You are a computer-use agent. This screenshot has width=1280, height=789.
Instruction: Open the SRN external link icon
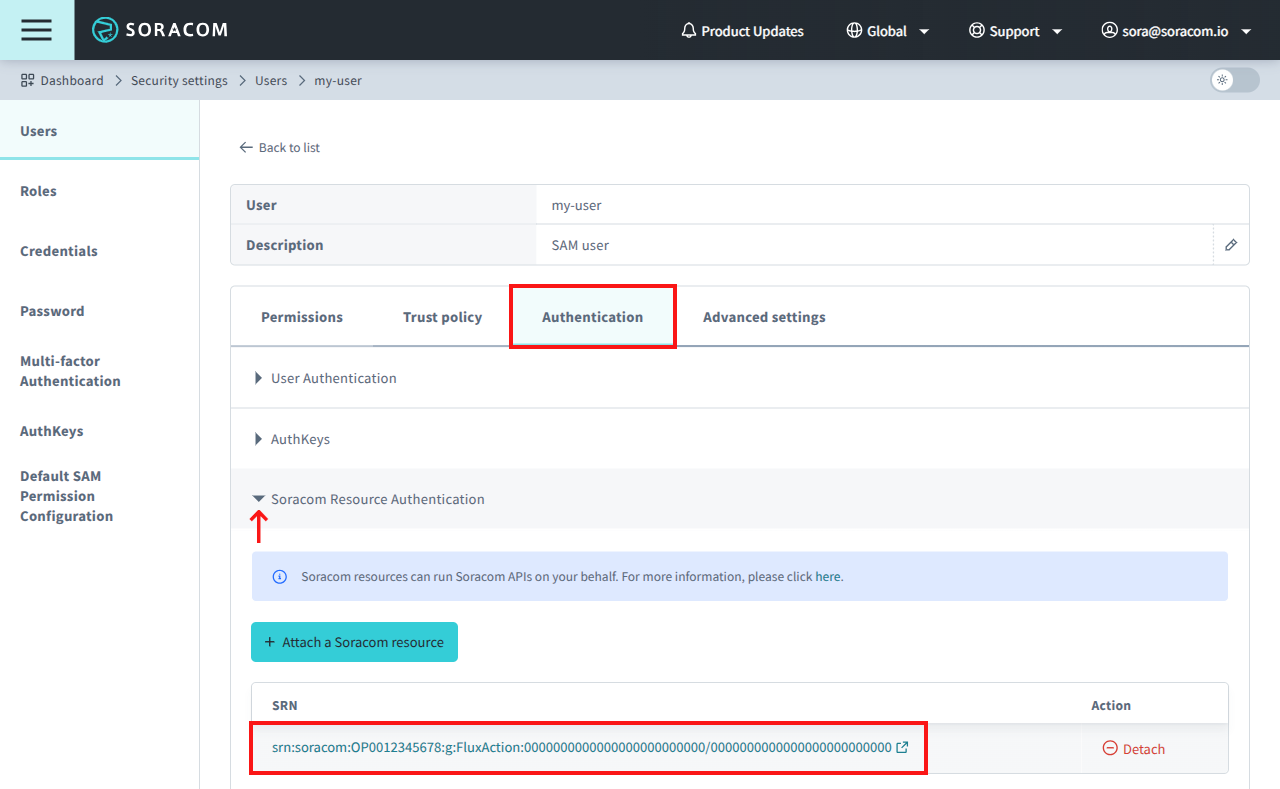click(903, 747)
